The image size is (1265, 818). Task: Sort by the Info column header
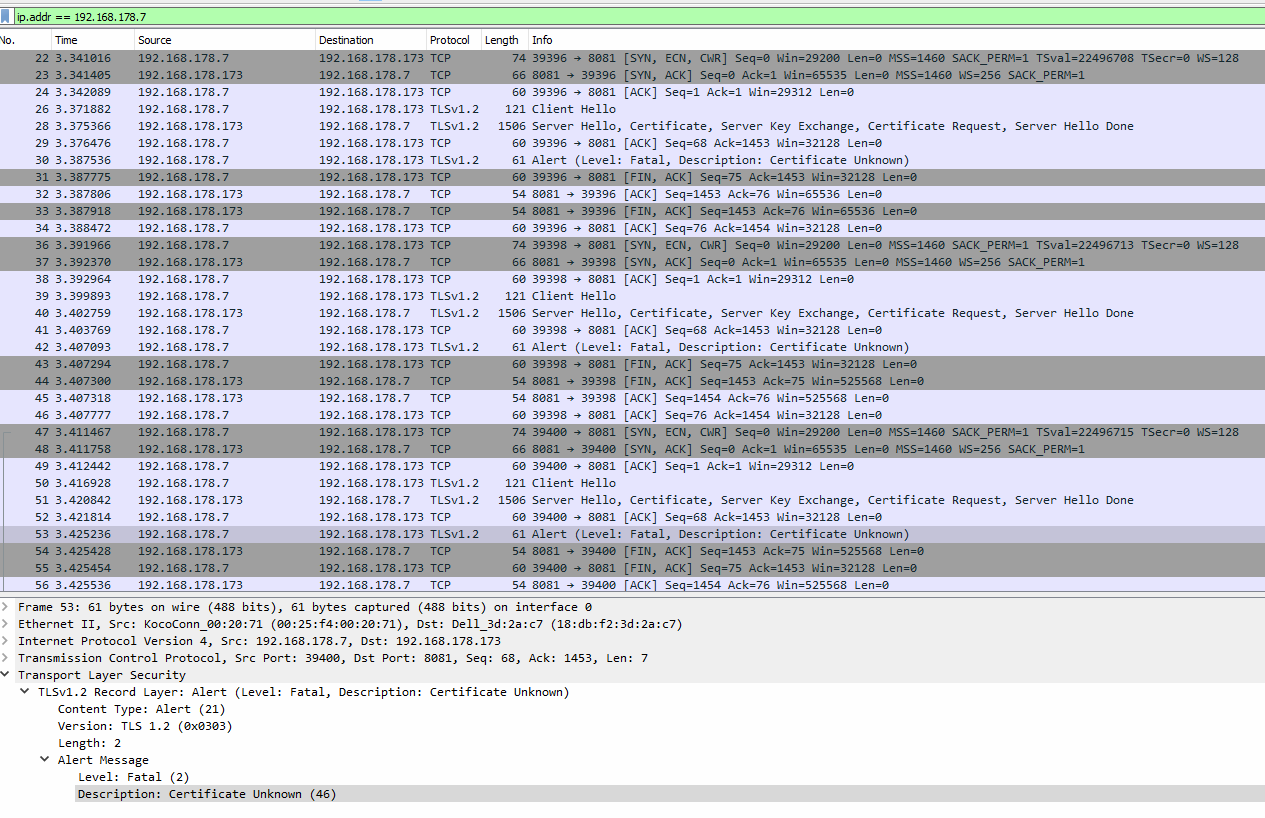tap(897, 40)
